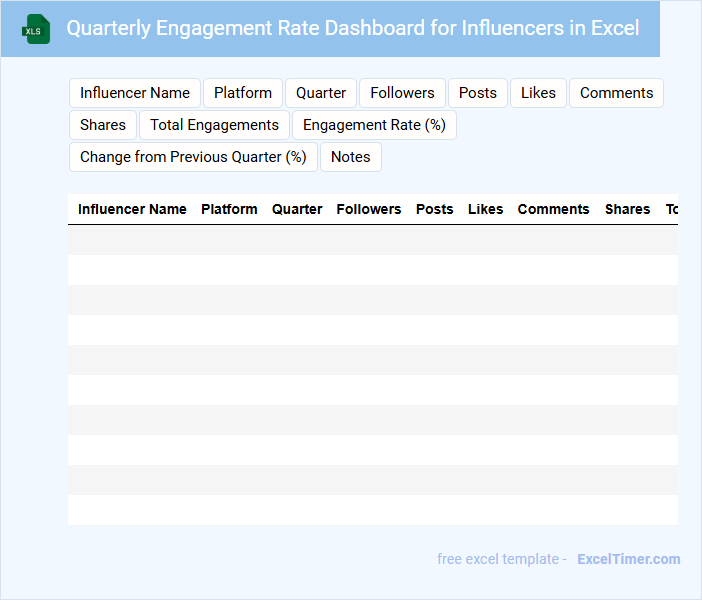Viewport: 702px width, 600px height.
Task: Click the green XLS file icon
Action: 36,29
